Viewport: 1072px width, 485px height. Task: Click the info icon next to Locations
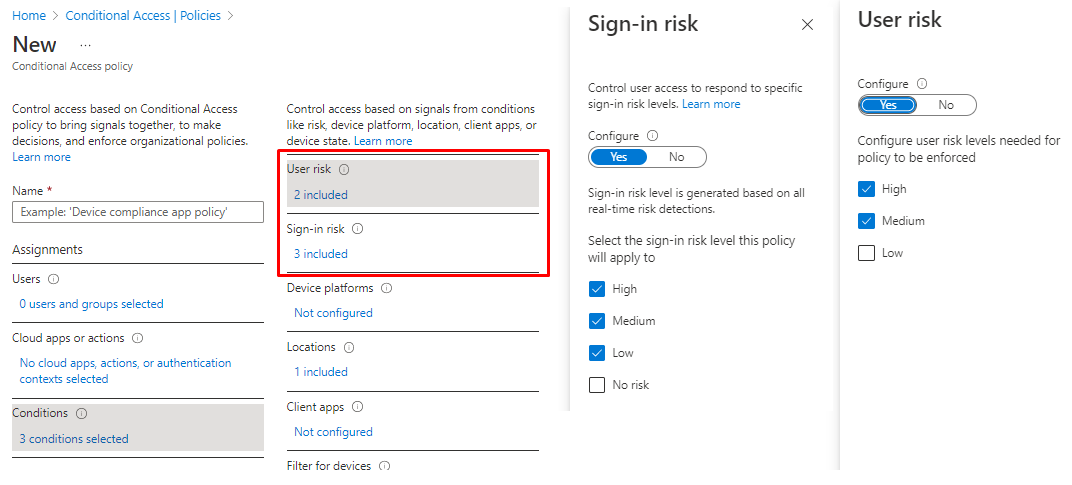(349, 348)
